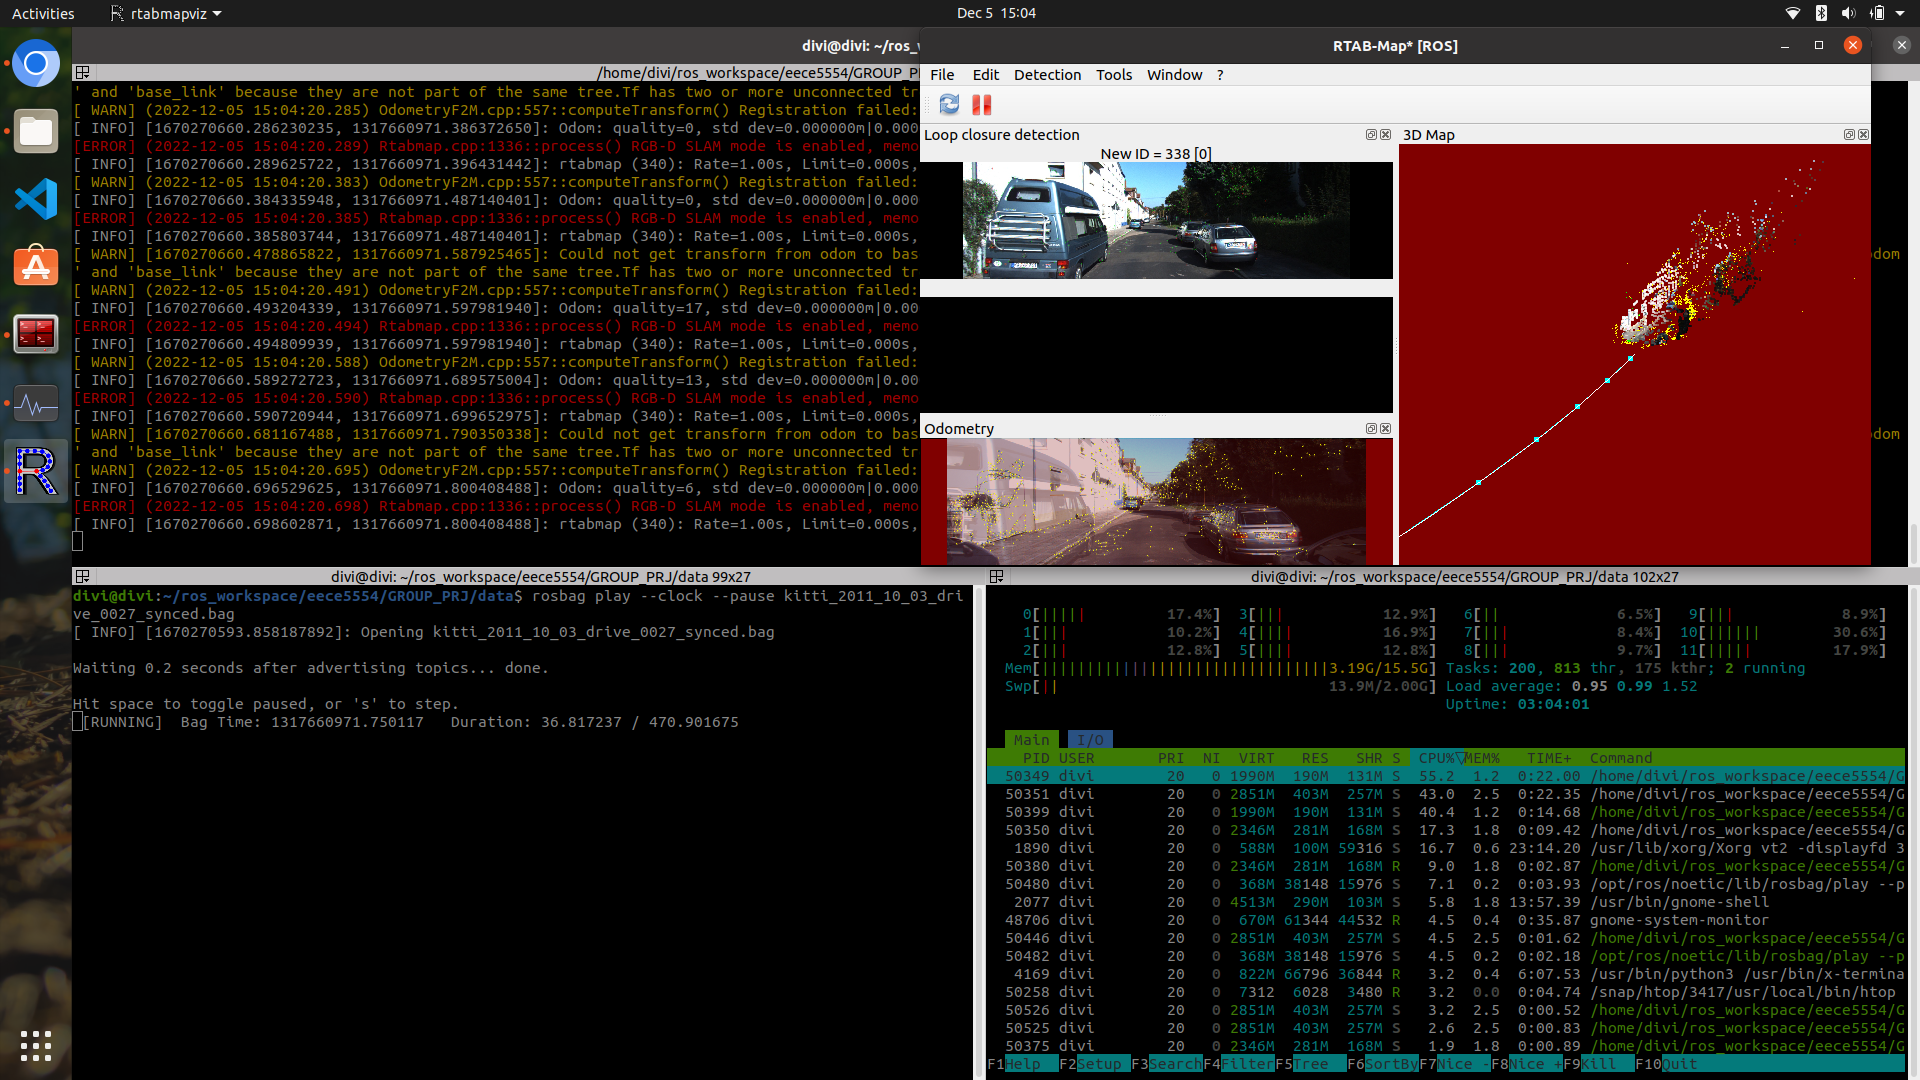Open Visual Studio Code from dock
Viewport: 1920px width, 1080px height.
tap(36, 199)
